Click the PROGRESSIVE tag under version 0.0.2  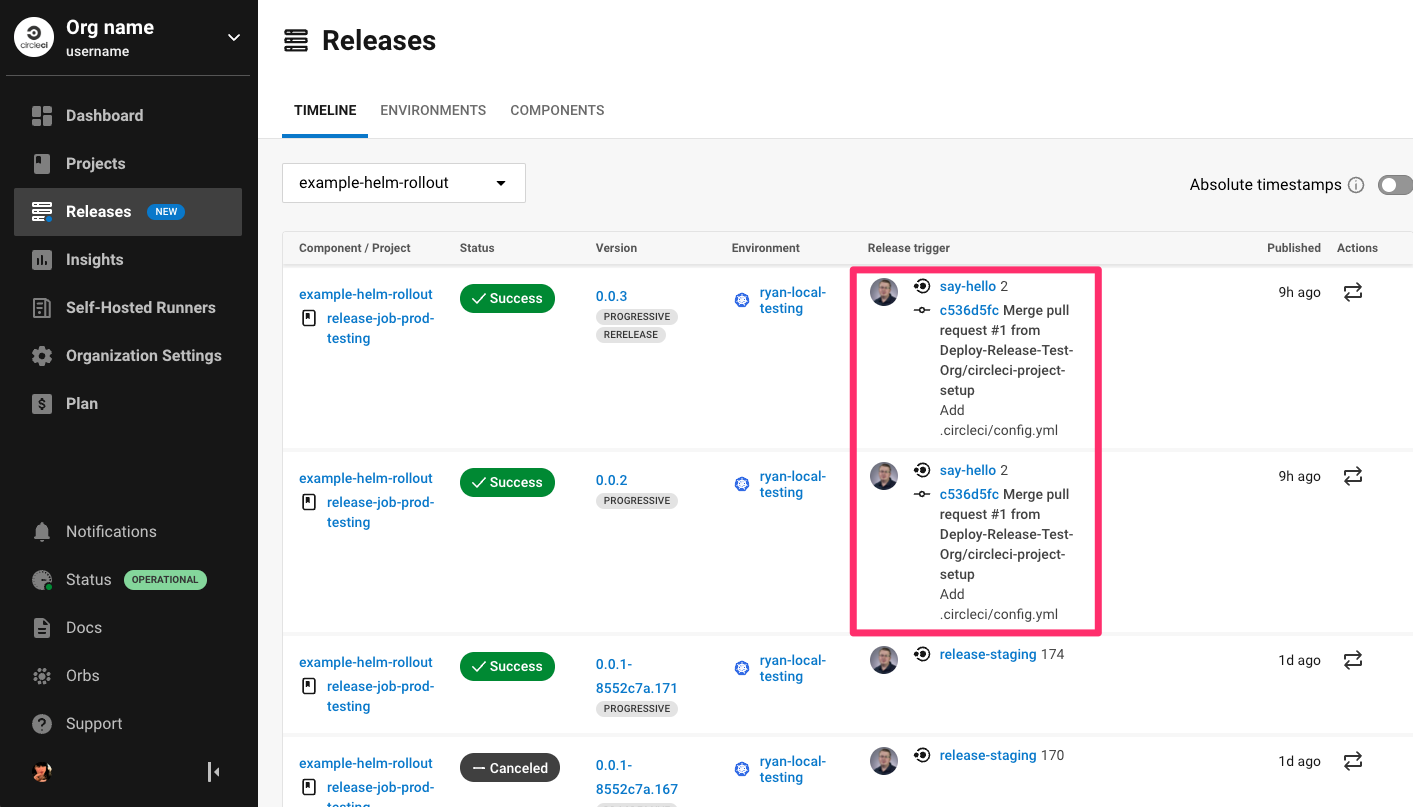(637, 501)
